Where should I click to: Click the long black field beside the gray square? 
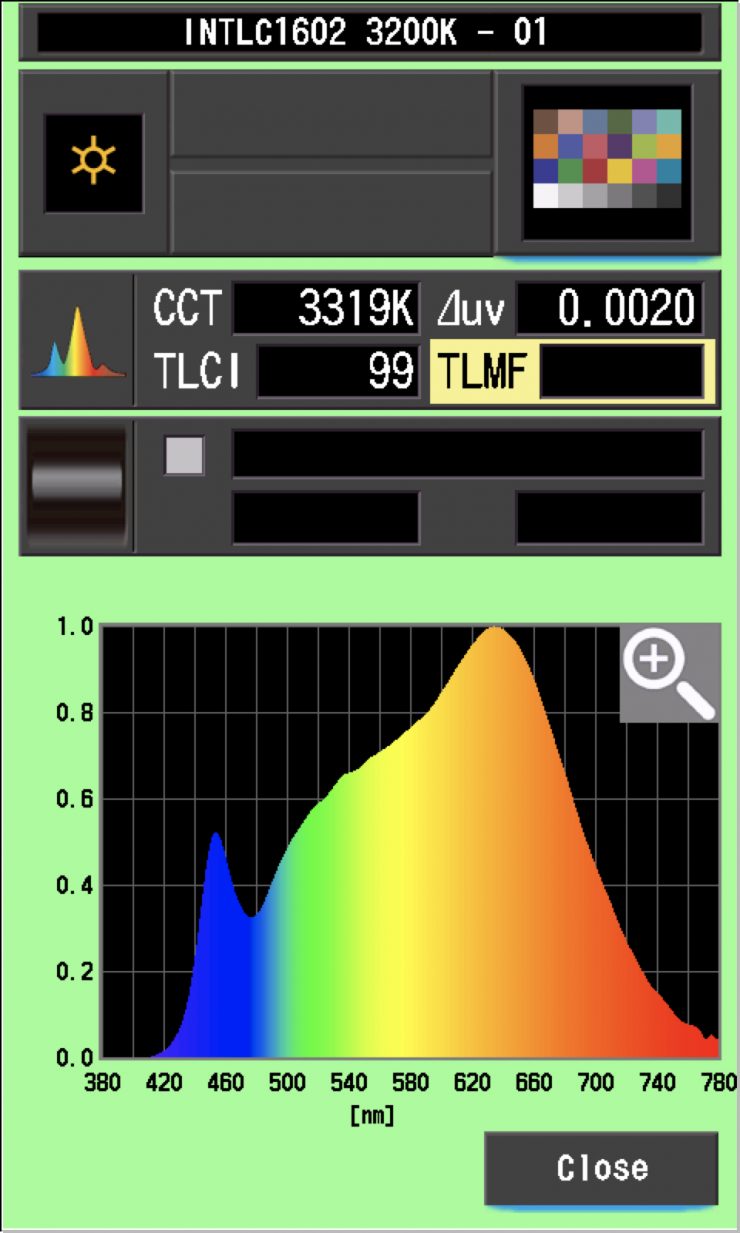coord(467,455)
